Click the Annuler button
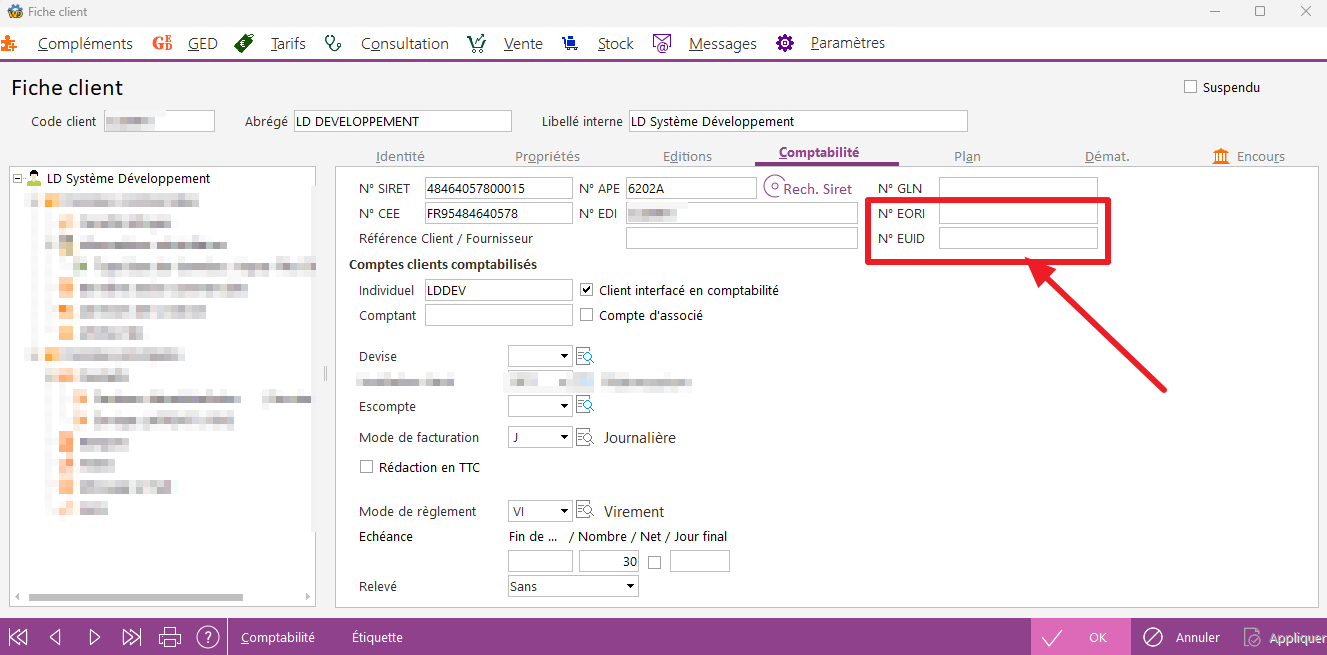Image resolution: width=1327 pixels, height=655 pixels. (x=1182, y=637)
